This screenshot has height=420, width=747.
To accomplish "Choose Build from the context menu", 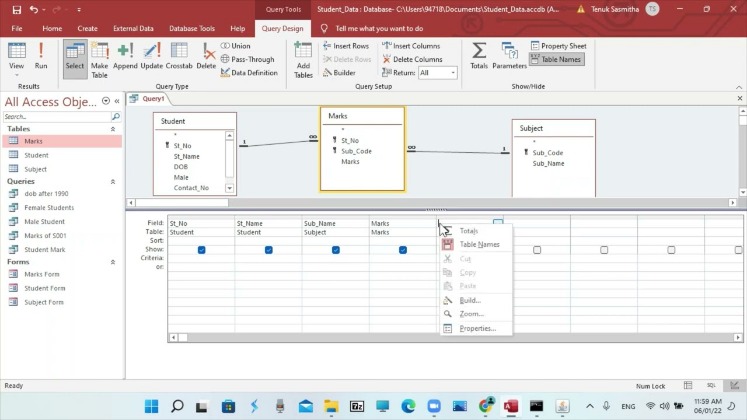I will click(x=469, y=300).
